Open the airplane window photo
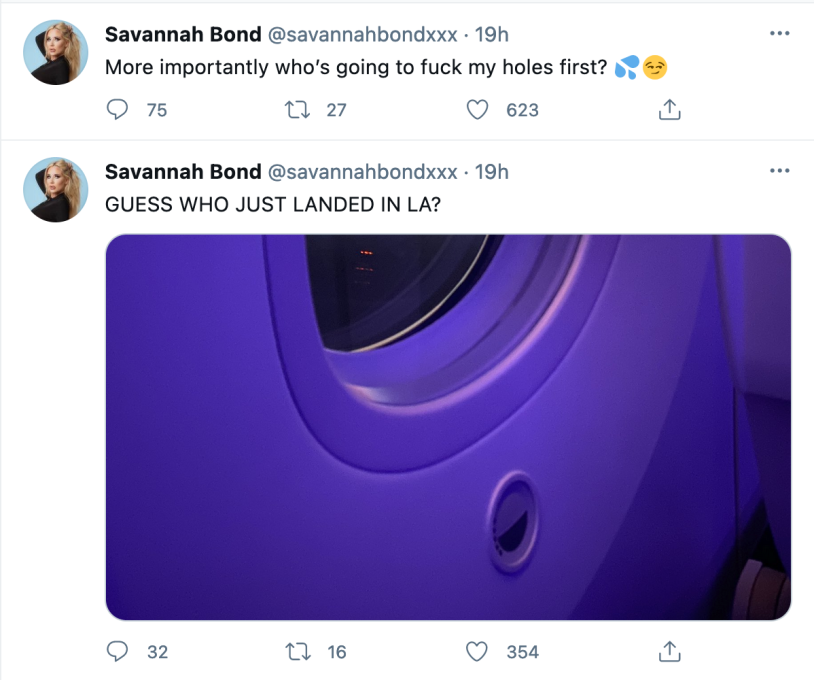The width and height of the screenshot is (814, 680). pyautogui.click(x=448, y=427)
